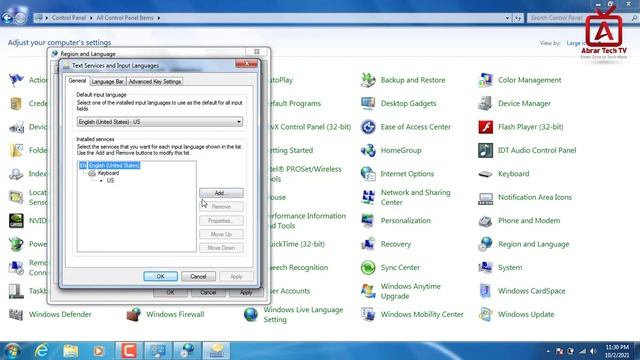This screenshot has height=360, width=640.
Task: Click All Control Panel Items breadcrumb
Action: click(x=125, y=18)
